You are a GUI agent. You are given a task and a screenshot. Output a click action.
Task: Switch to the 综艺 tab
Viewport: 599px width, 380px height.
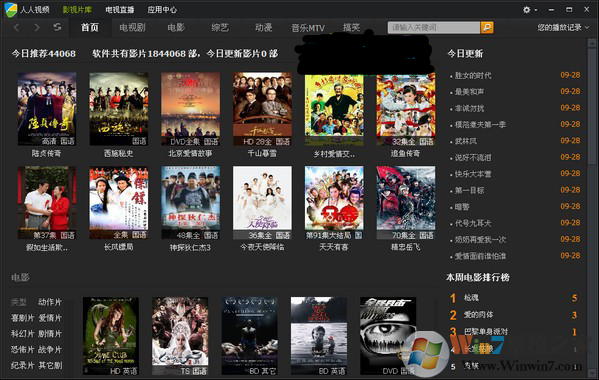coord(220,27)
